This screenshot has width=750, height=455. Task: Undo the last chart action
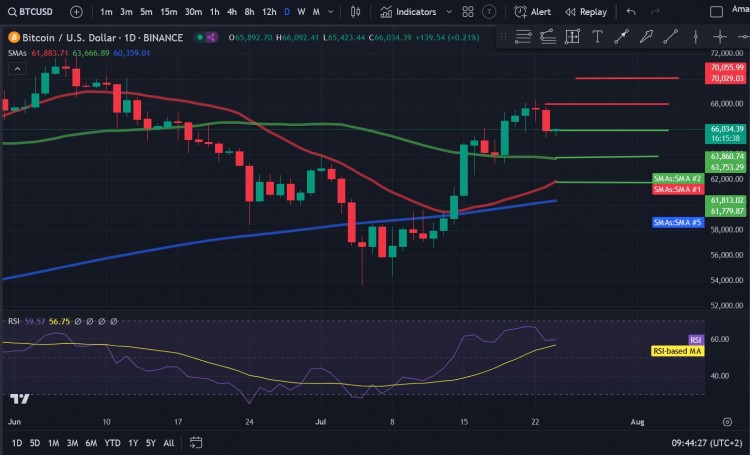tap(631, 12)
